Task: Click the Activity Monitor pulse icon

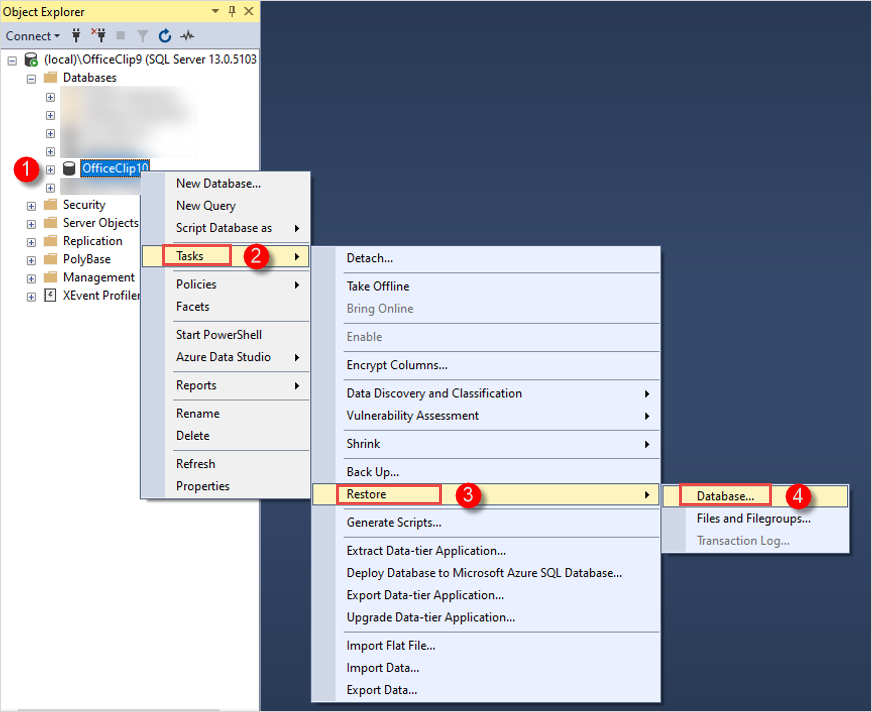Action: pyautogui.click(x=187, y=36)
